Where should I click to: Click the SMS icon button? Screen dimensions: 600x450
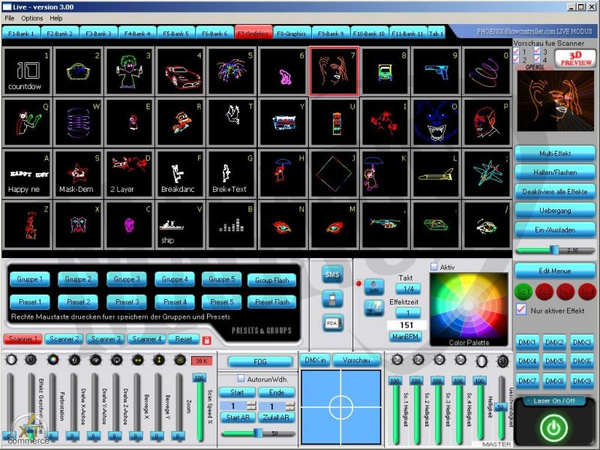pyautogui.click(x=334, y=275)
